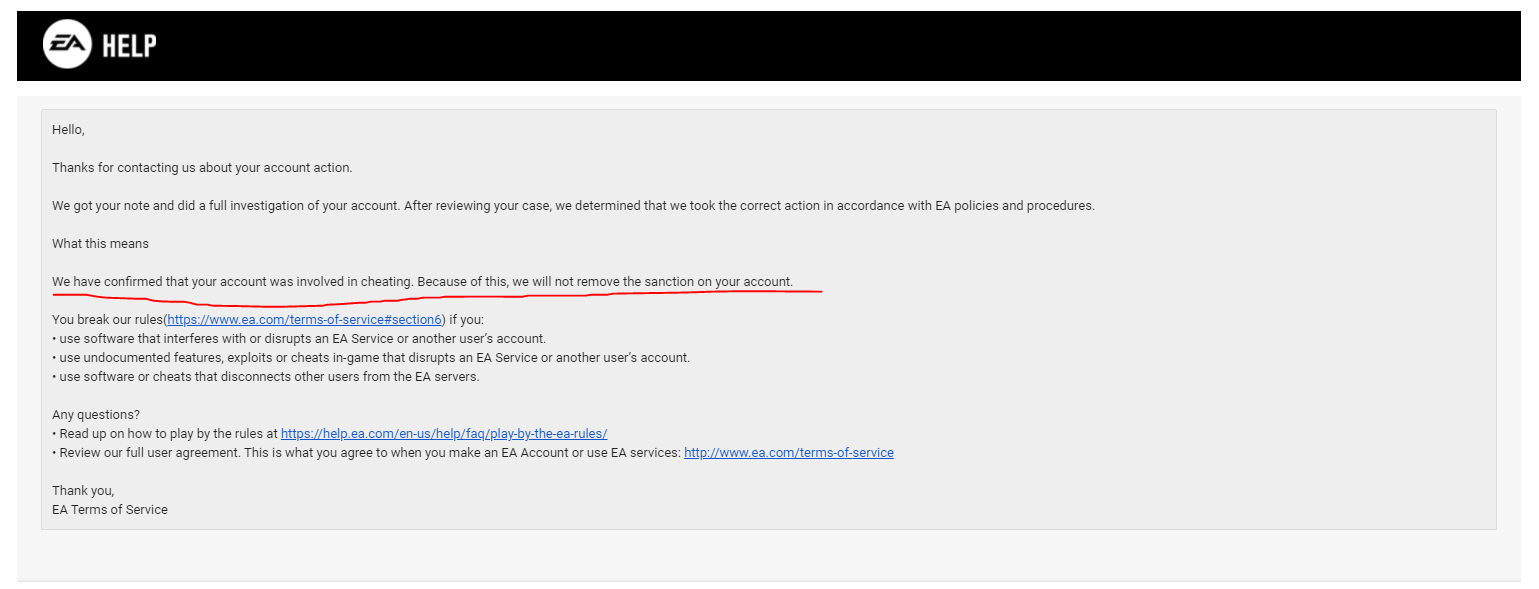
Task: Click the "EA Terms of Service" signature
Action: (x=110, y=510)
